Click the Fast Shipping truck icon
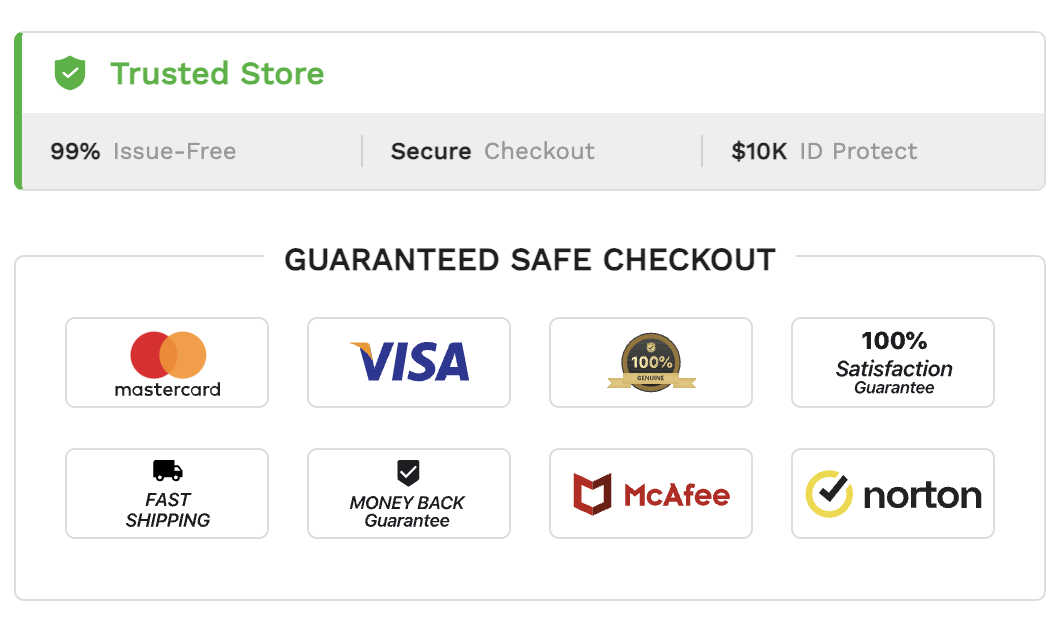Image resolution: width=1064 pixels, height=618 pixels. (x=168, y=470)
